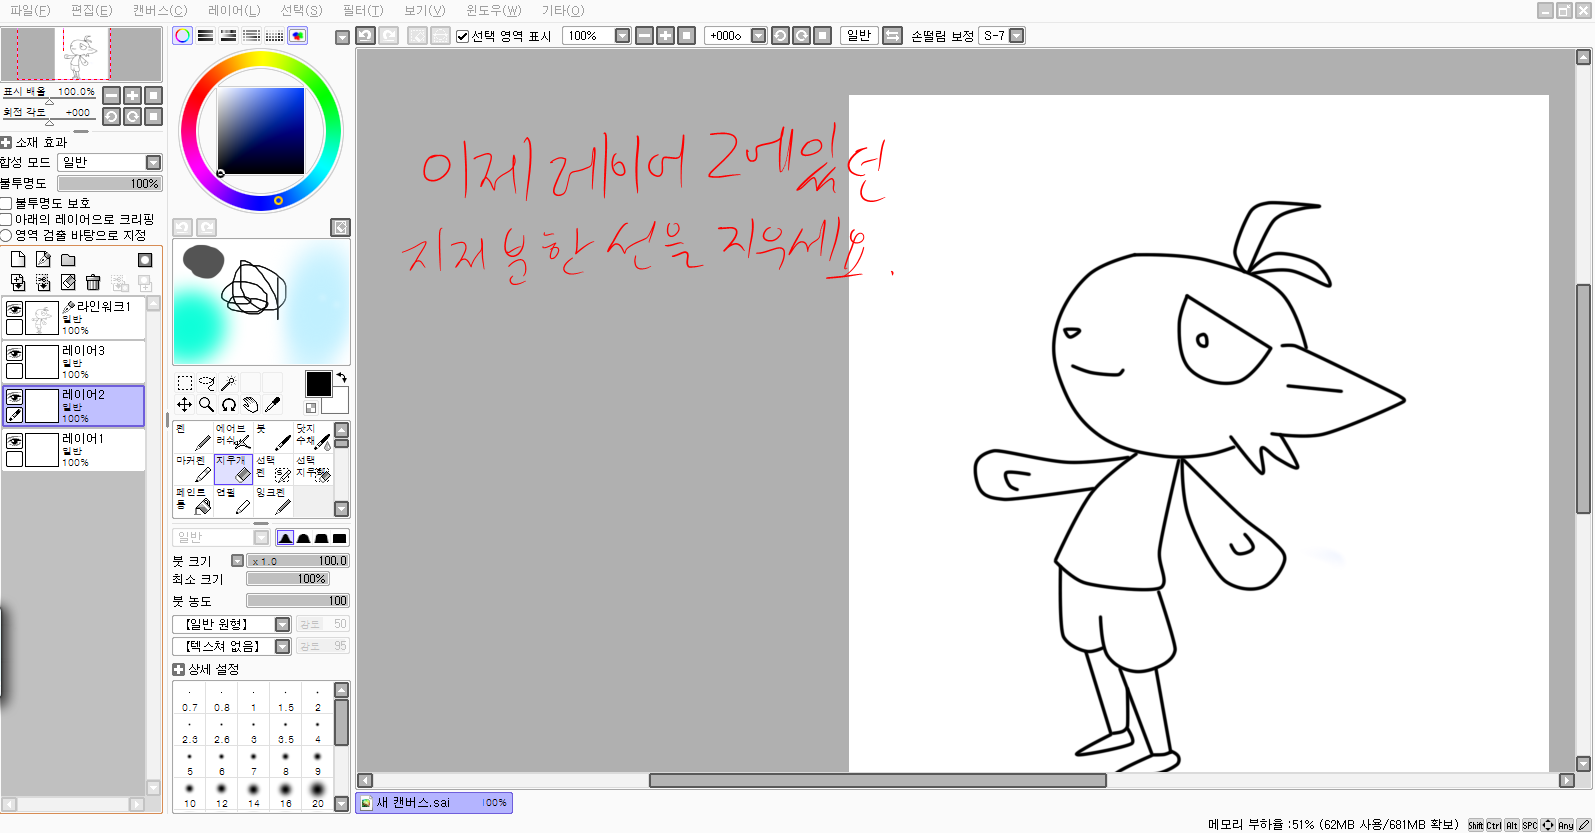The height and width of the screenshot is (833, 1595).
Task: Open the 파일 menu
Action: tap(30, 10)
